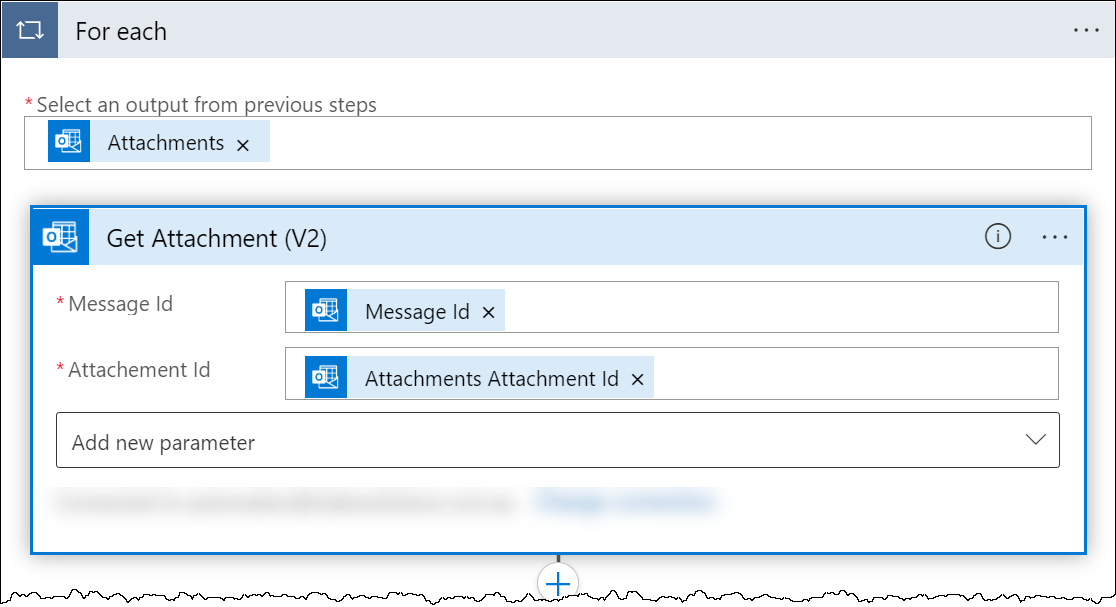Viewport: 1116px width, 607px height.
Task: Remove the Attachments Attachment Id token
Action: (637, 380)
